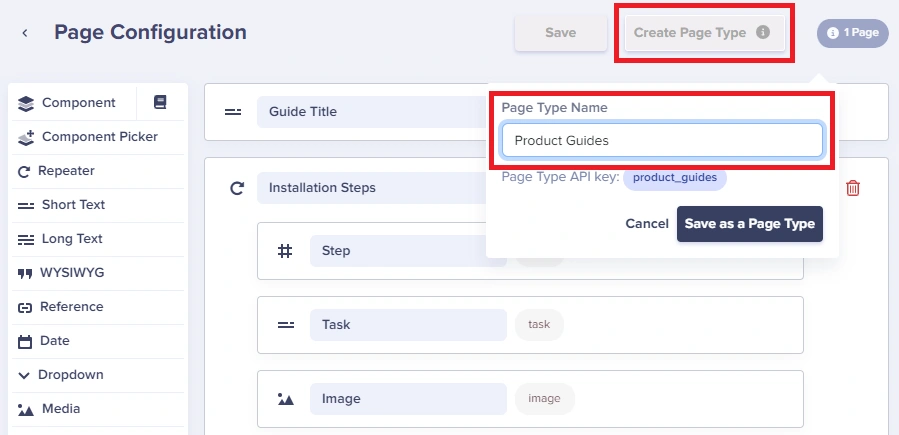Viewport: 899px width, 435px height.
Task: Click the Save button in header
Action: tap(560, 33)
